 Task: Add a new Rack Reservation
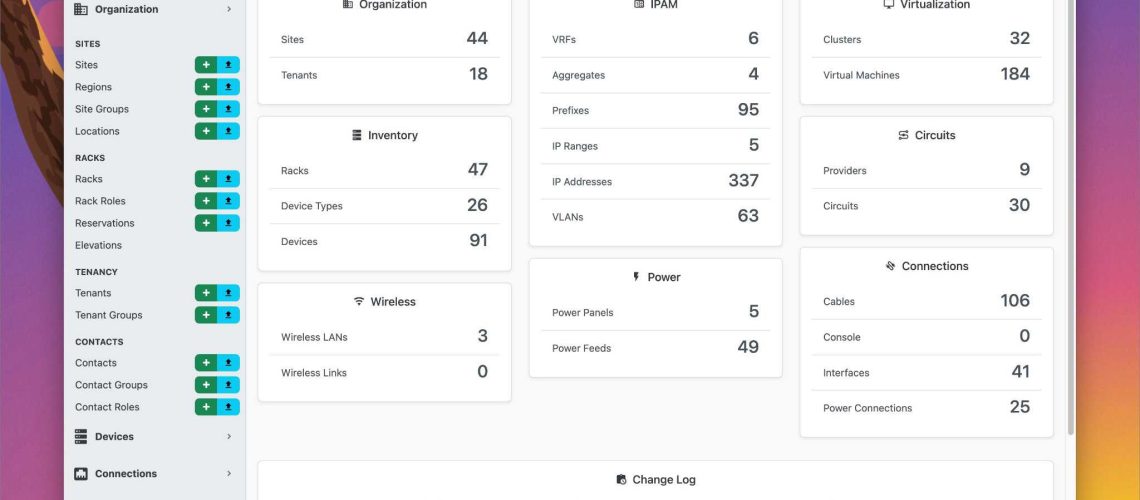(x=206, y=223)
